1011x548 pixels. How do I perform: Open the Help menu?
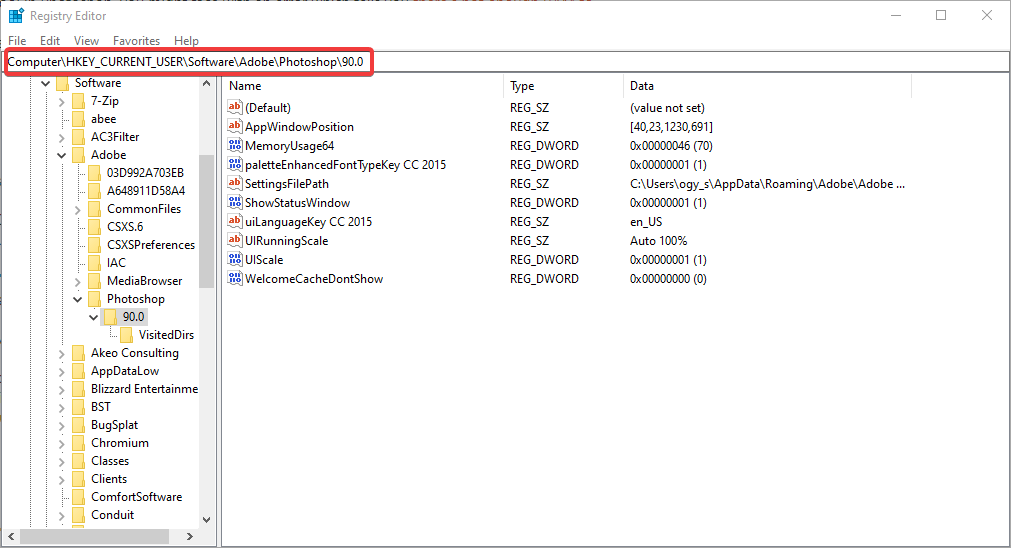coord(186,41)
